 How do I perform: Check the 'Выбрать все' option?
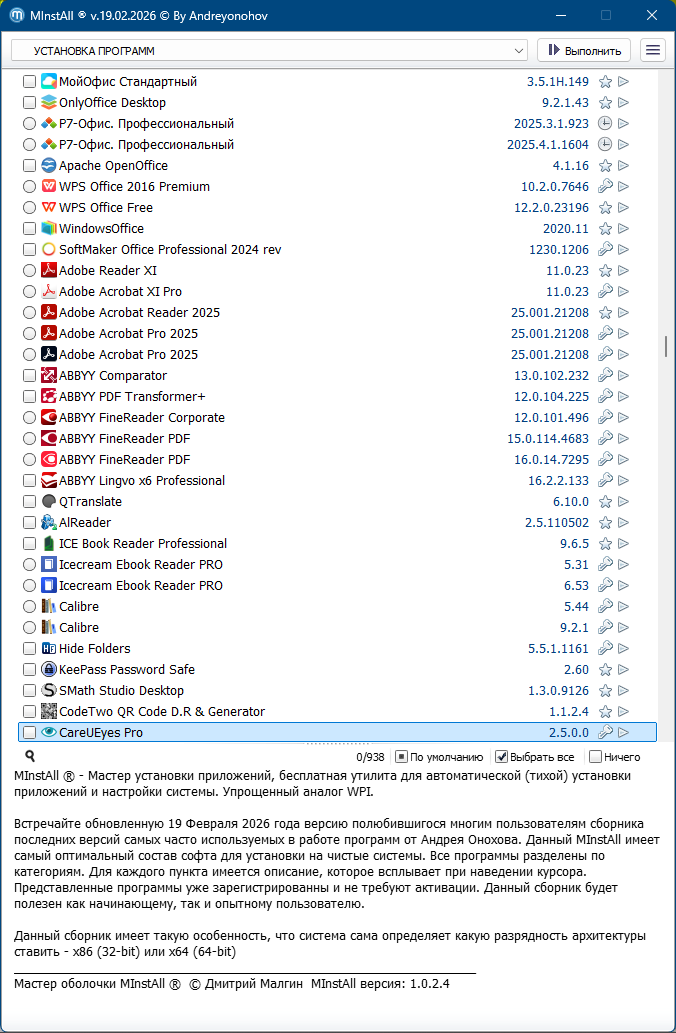(503, 757)
